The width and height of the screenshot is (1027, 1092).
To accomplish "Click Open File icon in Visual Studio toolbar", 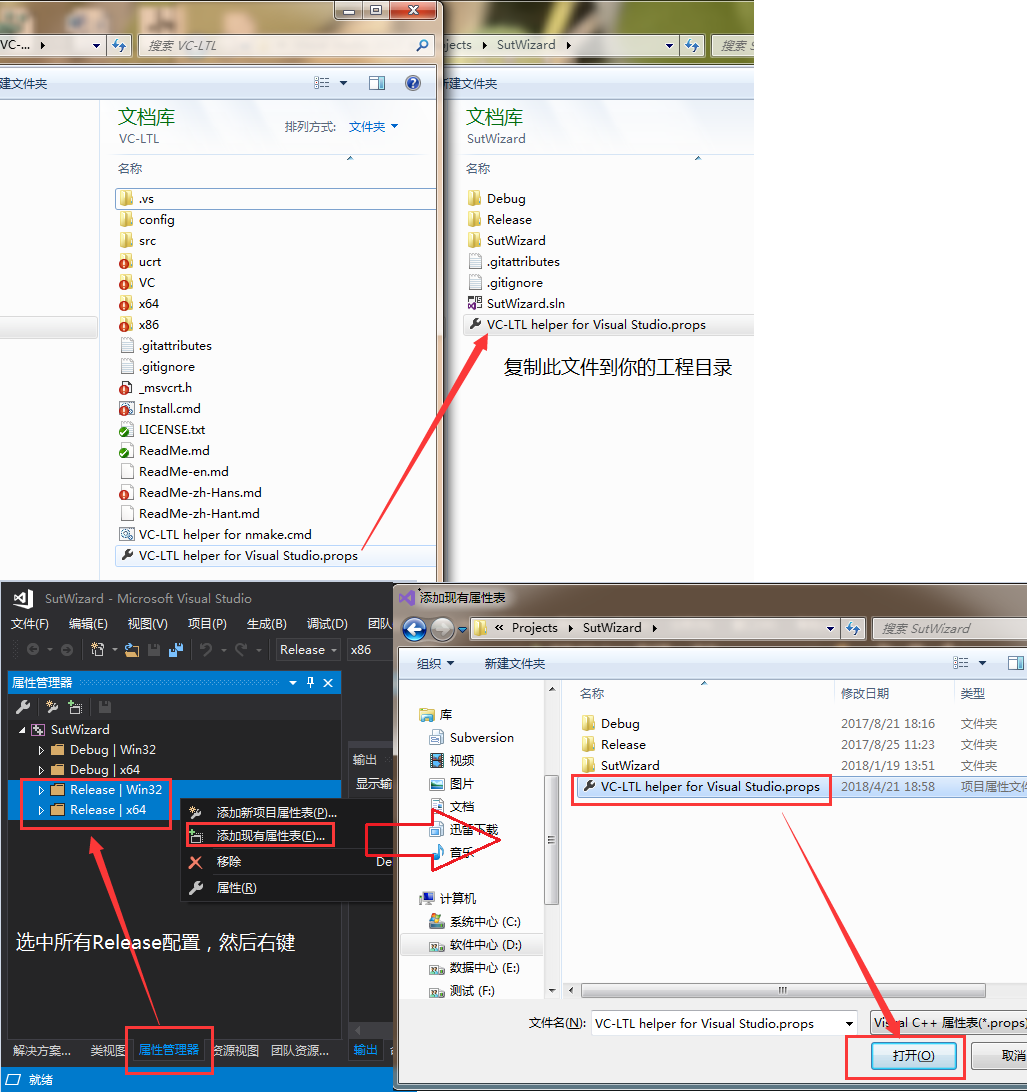I will [x=132, y=650].
